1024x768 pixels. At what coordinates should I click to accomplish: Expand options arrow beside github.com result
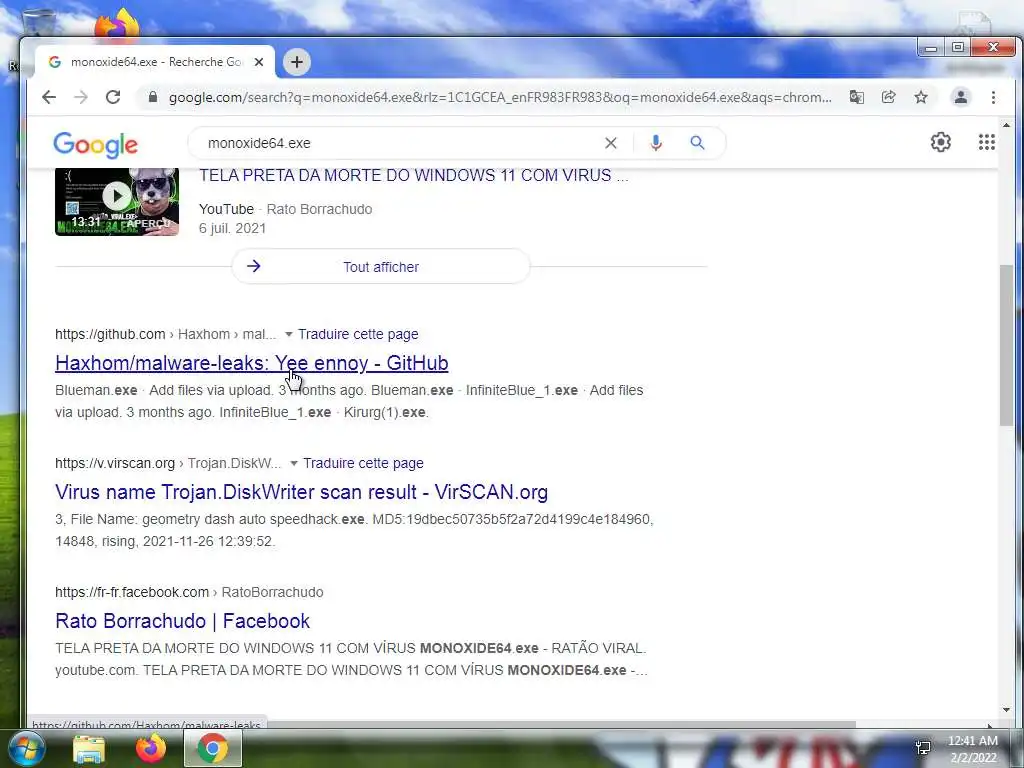coord(288,334)
